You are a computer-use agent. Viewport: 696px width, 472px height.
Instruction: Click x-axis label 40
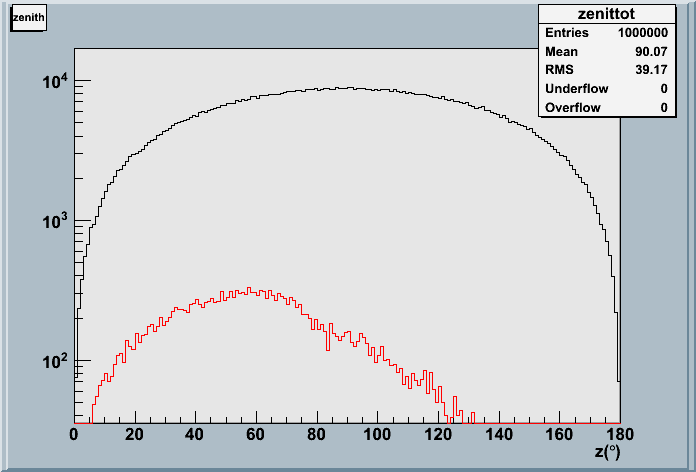tap(195, 434)
